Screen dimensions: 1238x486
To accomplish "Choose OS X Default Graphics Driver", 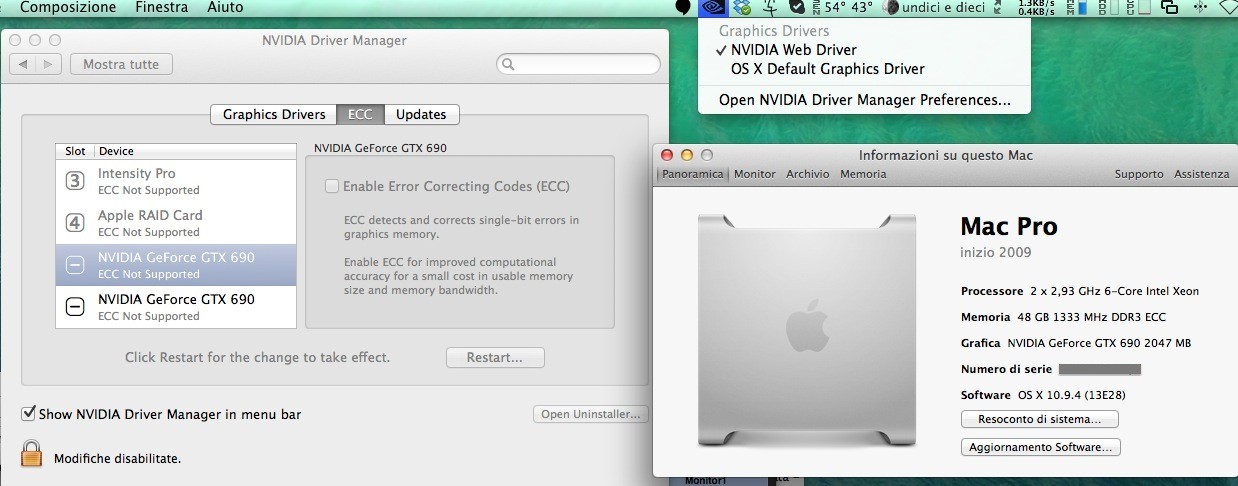I will pos(827,69).
